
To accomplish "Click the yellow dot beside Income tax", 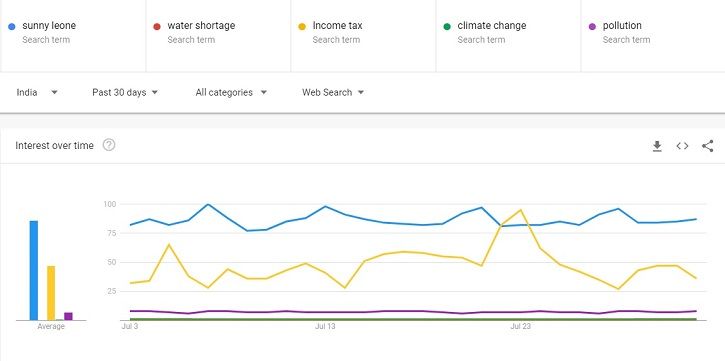I will 302,27.
